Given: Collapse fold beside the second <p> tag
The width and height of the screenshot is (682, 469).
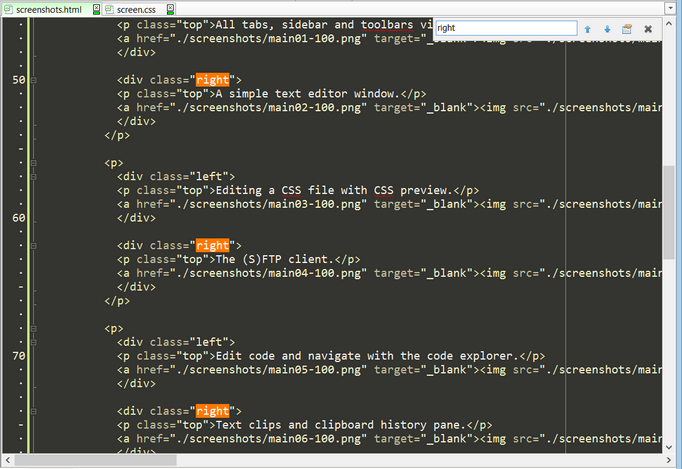Looking at the screenshot, I should tap(33, 163).
